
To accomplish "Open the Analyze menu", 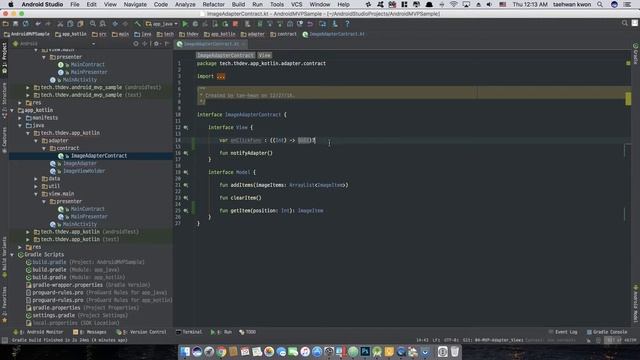I will pos(185,4).
